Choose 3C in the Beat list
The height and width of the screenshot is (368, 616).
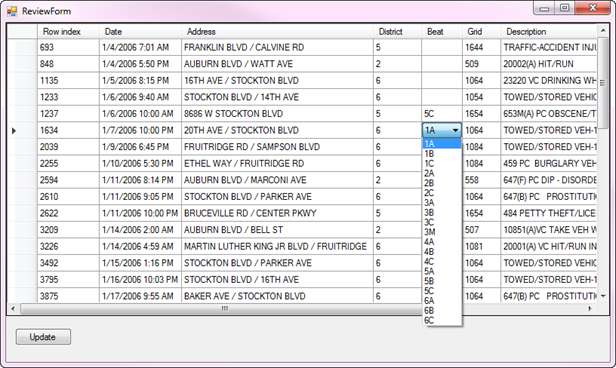click(442, 222)
